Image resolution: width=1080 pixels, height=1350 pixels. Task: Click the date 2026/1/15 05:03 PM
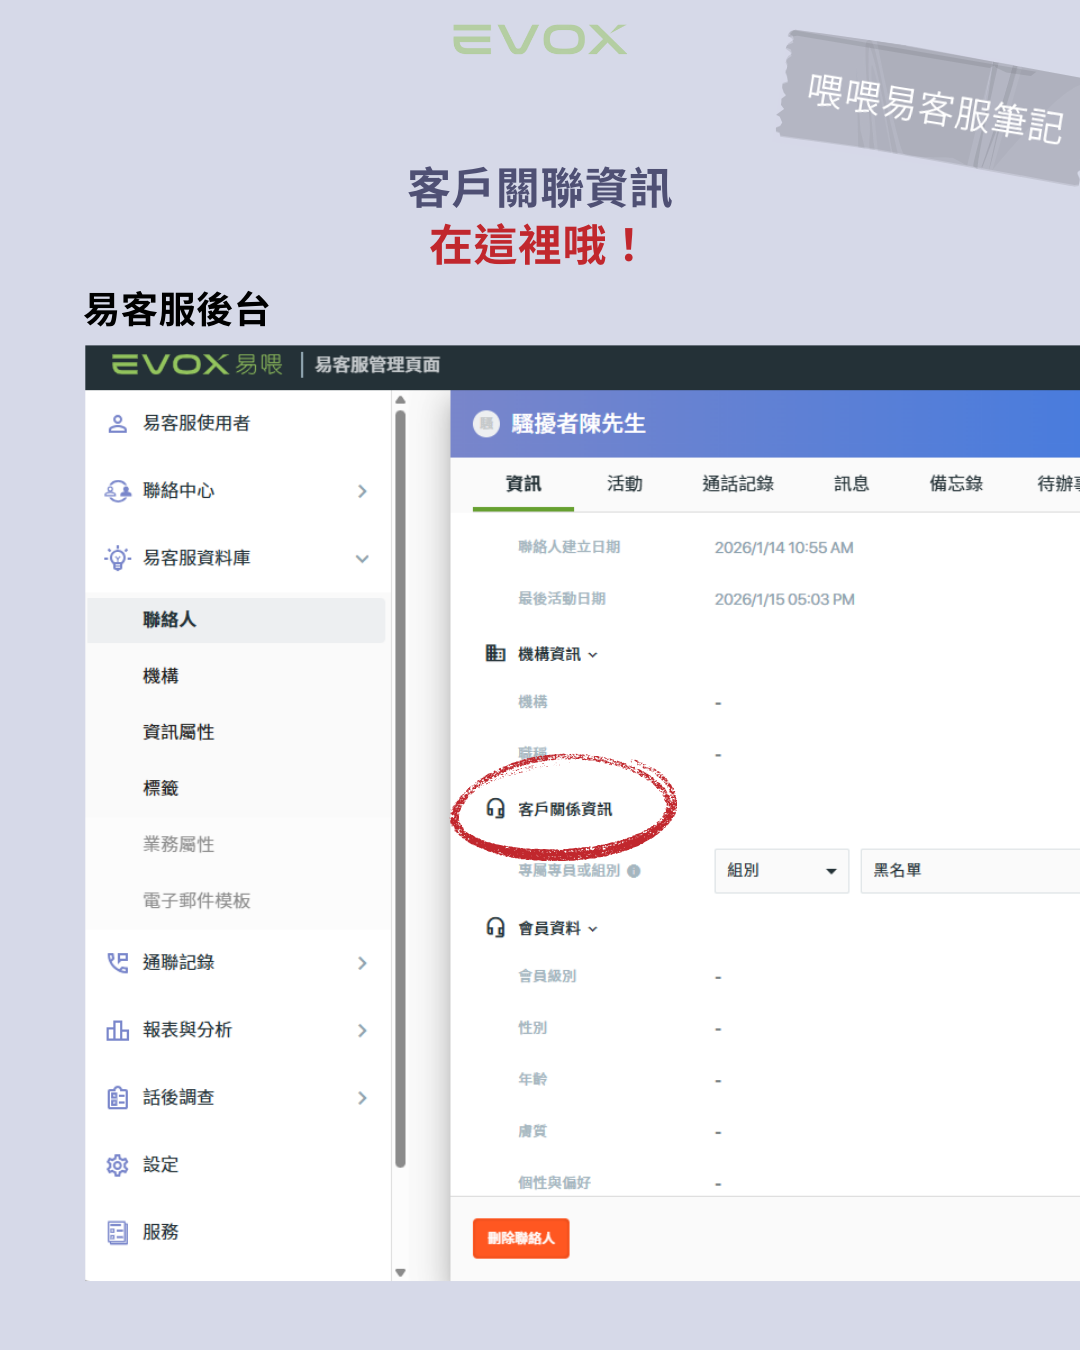(x=784, y=600)
